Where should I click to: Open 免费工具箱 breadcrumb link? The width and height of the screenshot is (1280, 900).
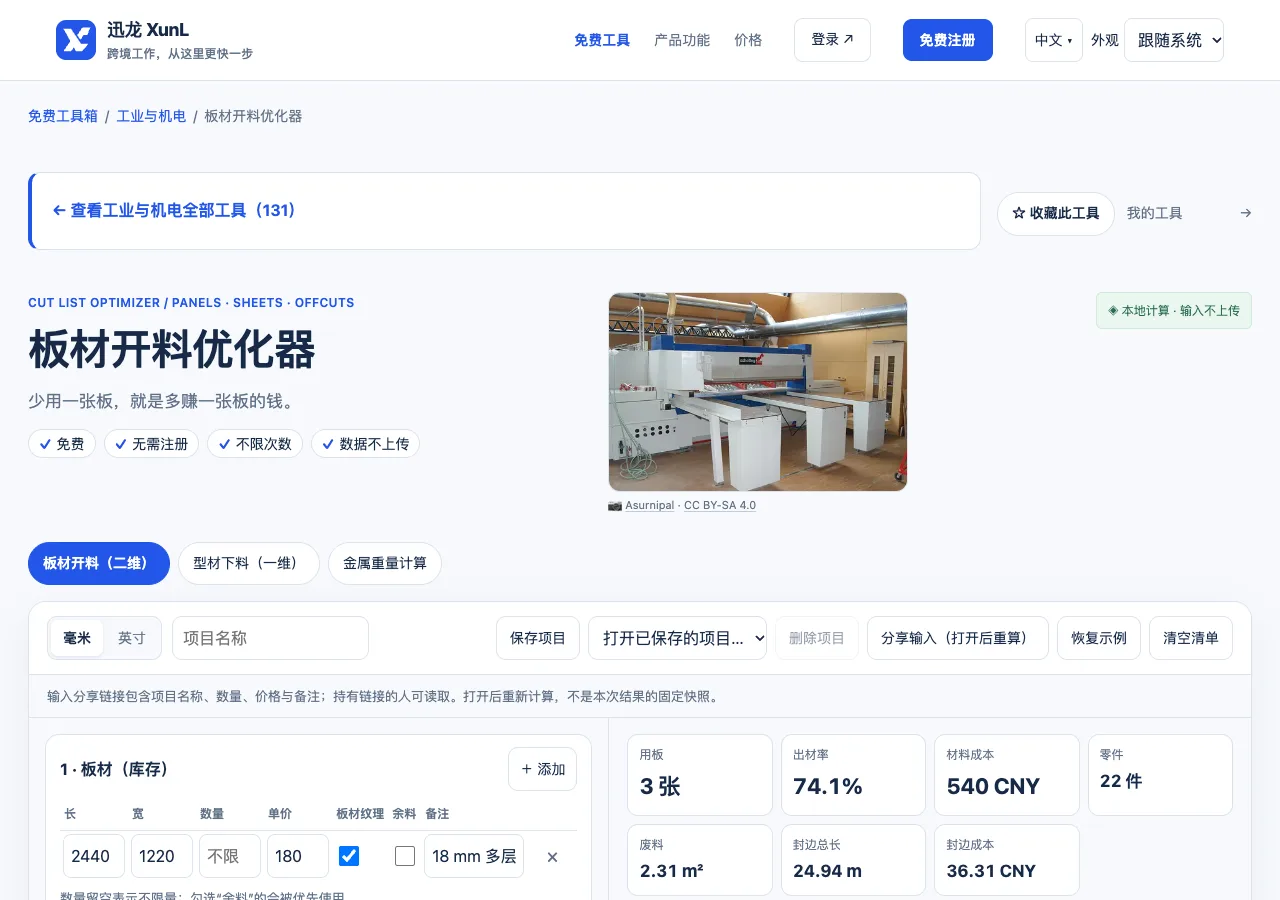tap(63, 116)
